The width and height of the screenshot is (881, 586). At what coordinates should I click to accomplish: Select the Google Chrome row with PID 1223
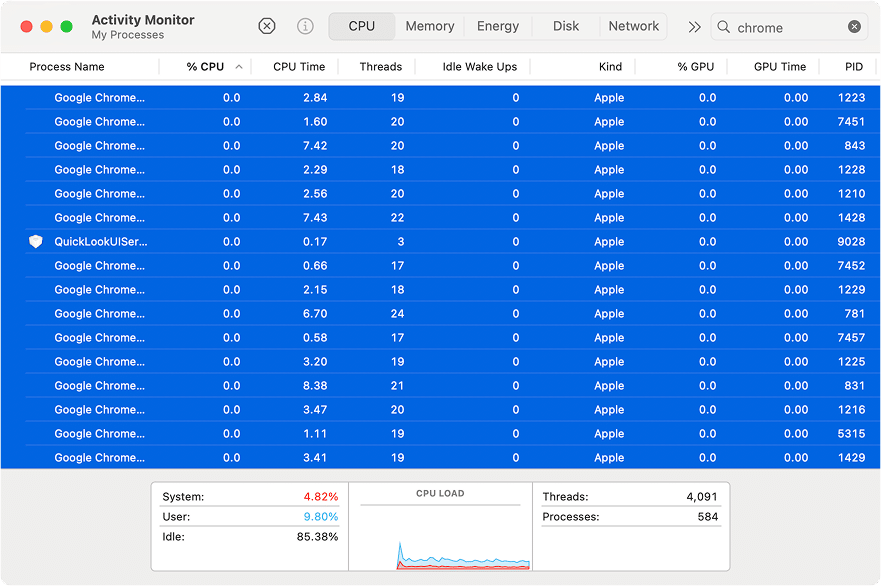point(440,98)
